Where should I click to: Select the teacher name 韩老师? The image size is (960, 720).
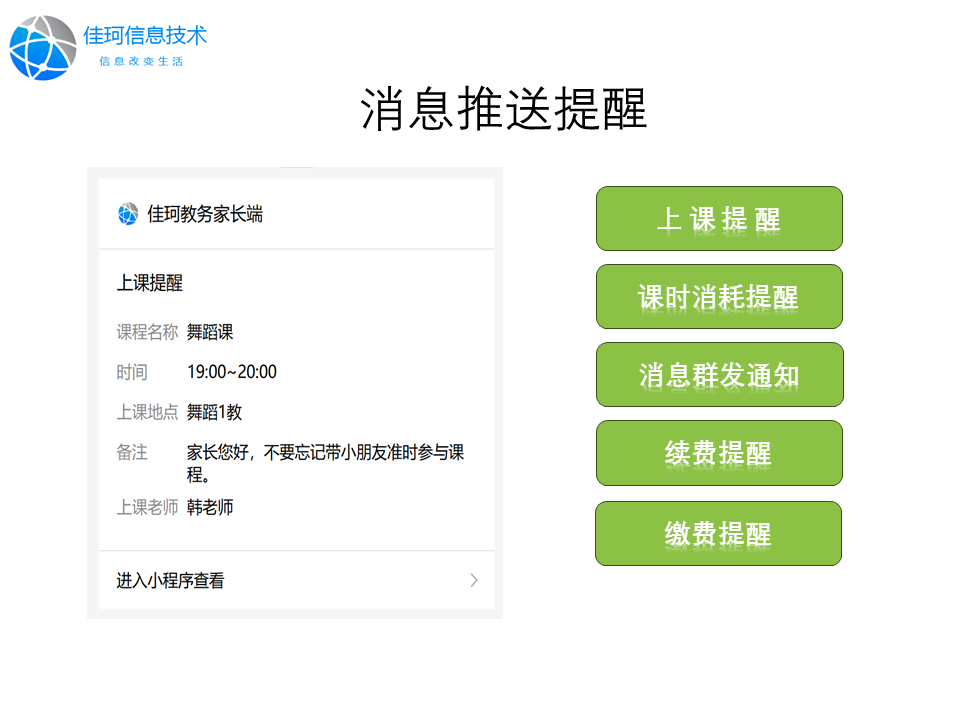click(x=210, y=508)
